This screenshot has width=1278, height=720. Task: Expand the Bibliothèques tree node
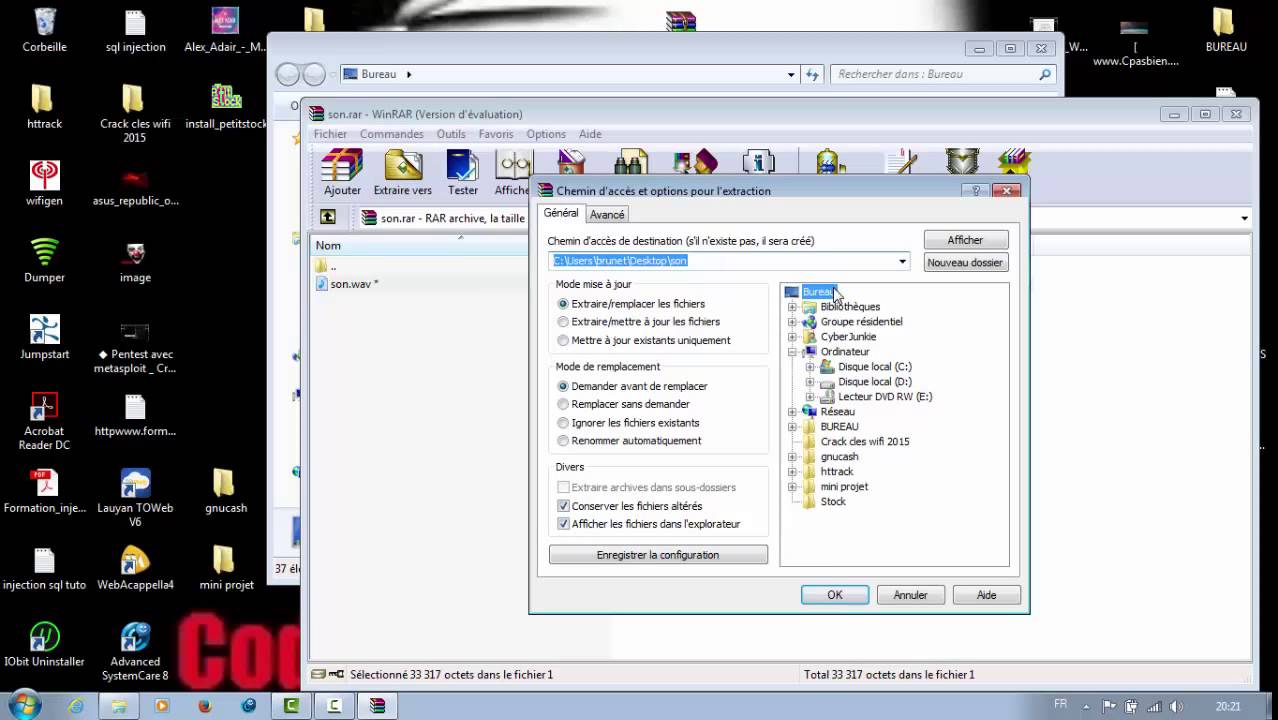pos(792,307)
